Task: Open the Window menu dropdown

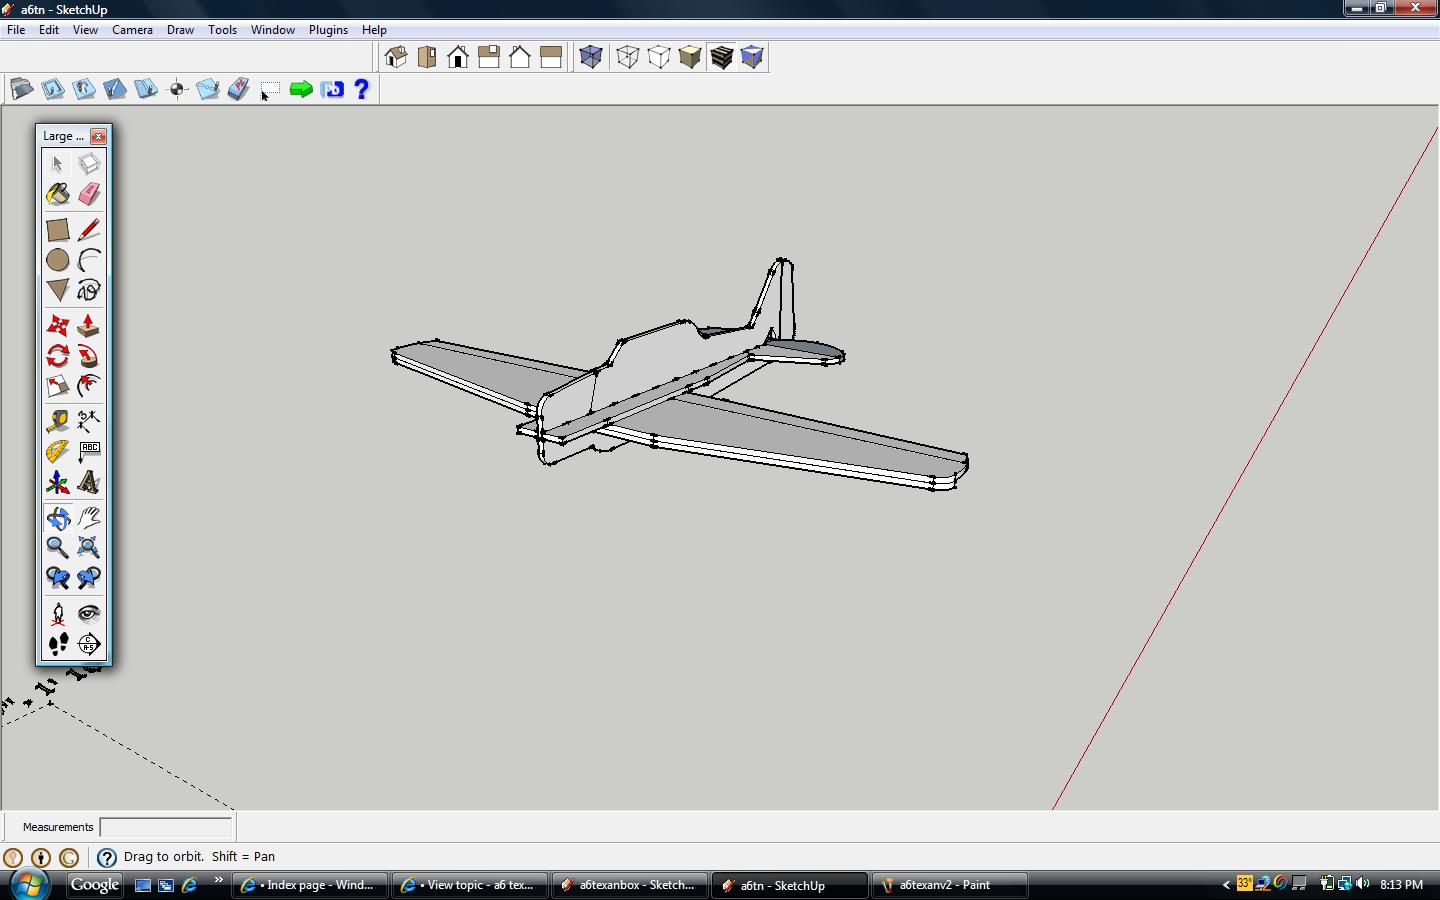Action: tap(272, 30)
